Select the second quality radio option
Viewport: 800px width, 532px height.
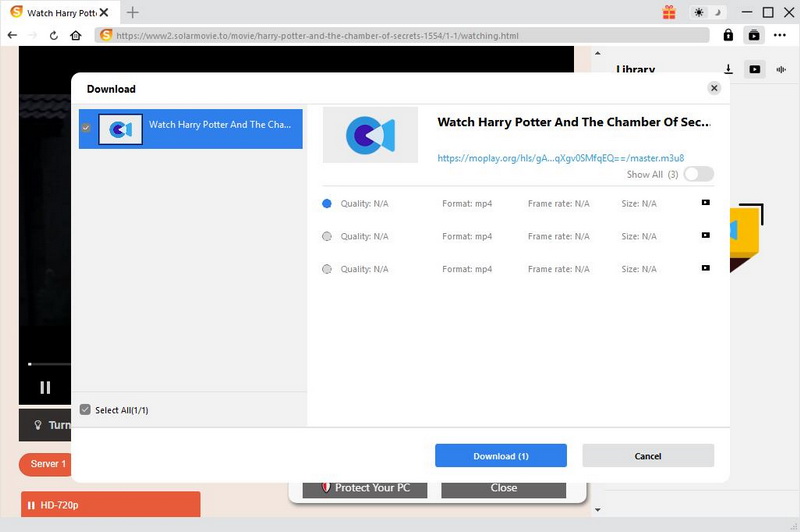coord(327,236)
